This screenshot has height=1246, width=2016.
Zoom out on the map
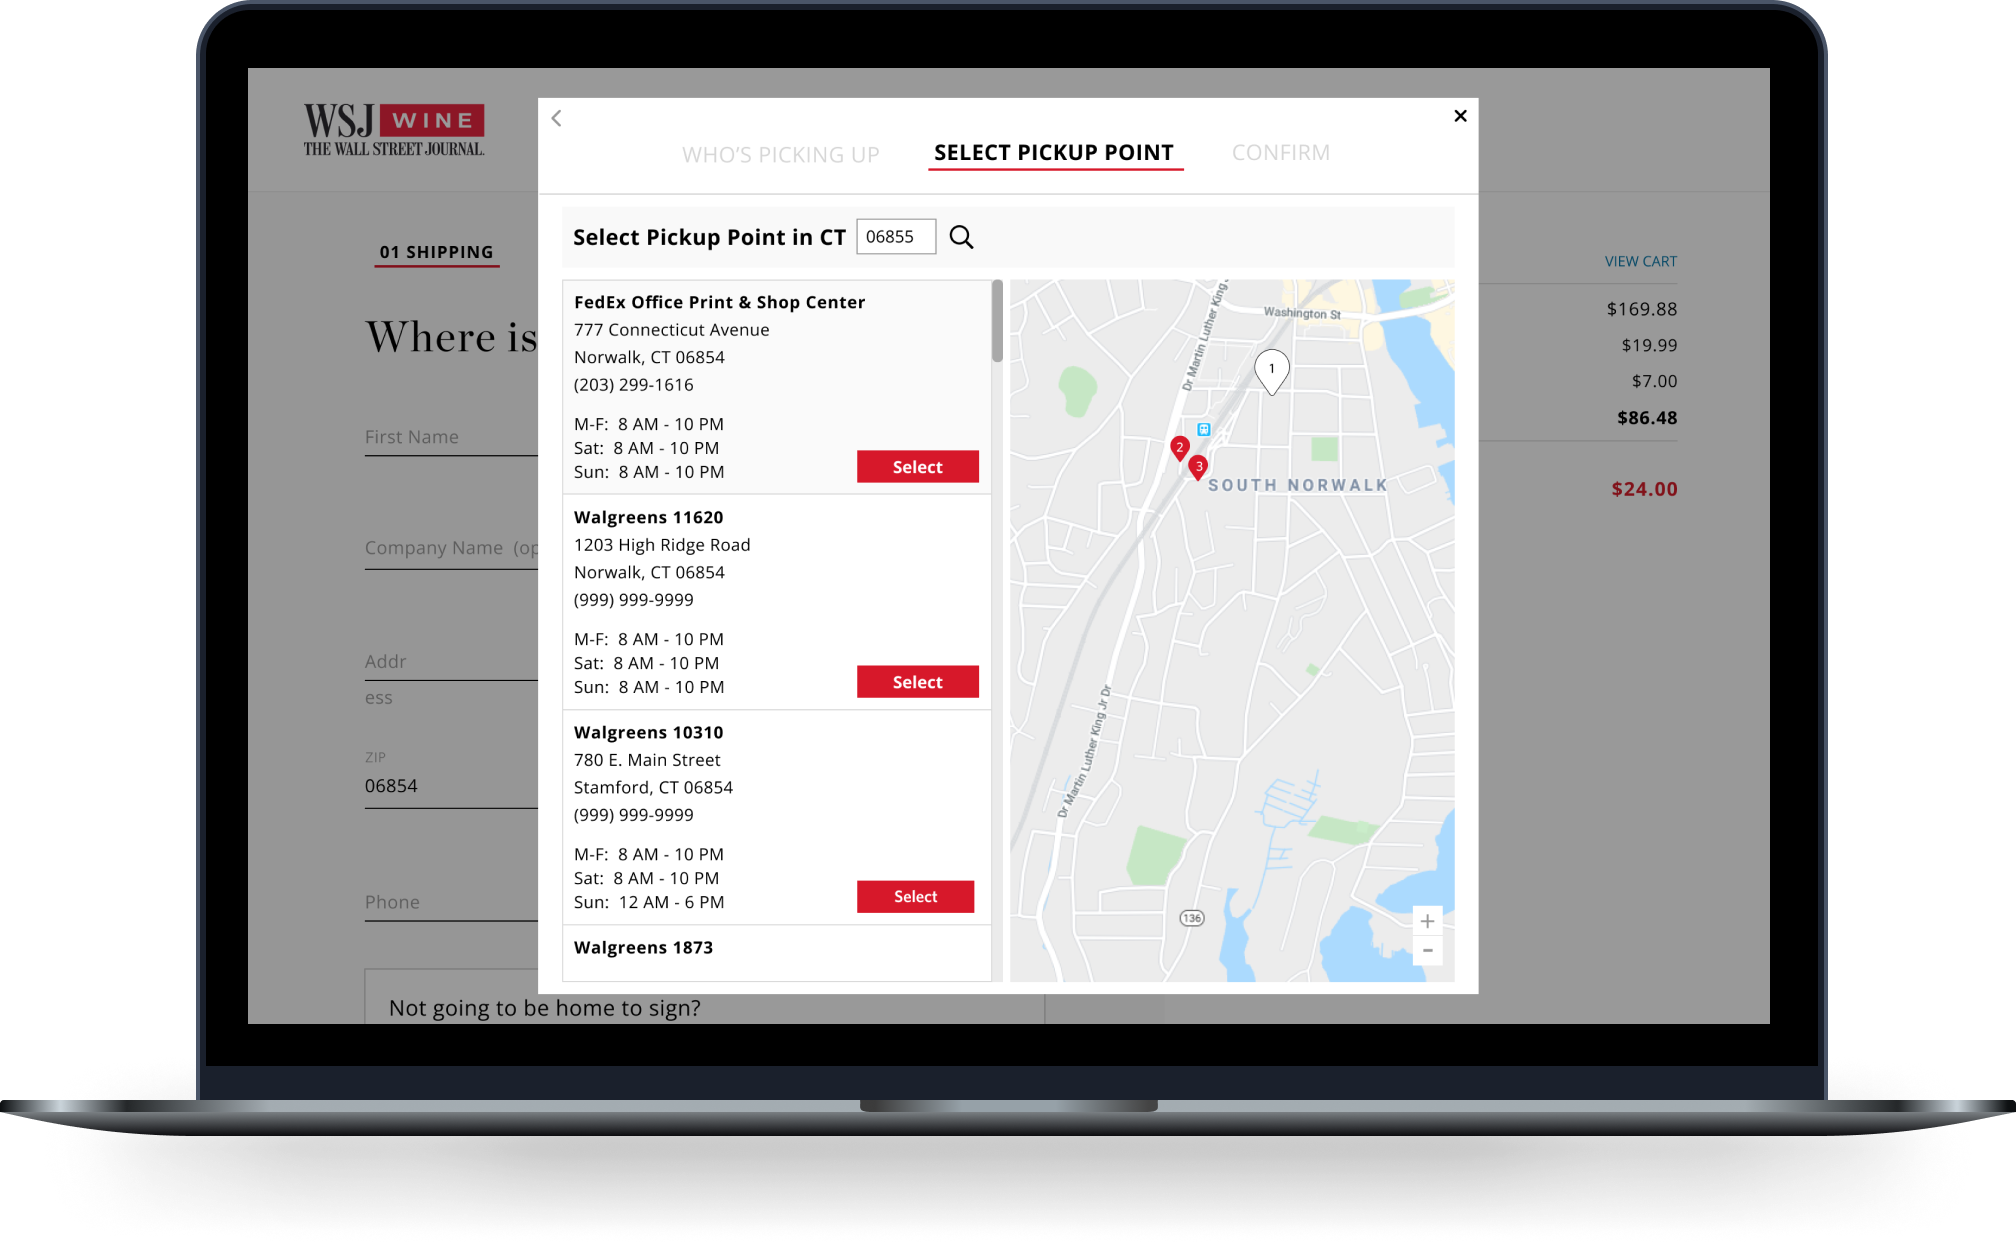pos(1427,951)
